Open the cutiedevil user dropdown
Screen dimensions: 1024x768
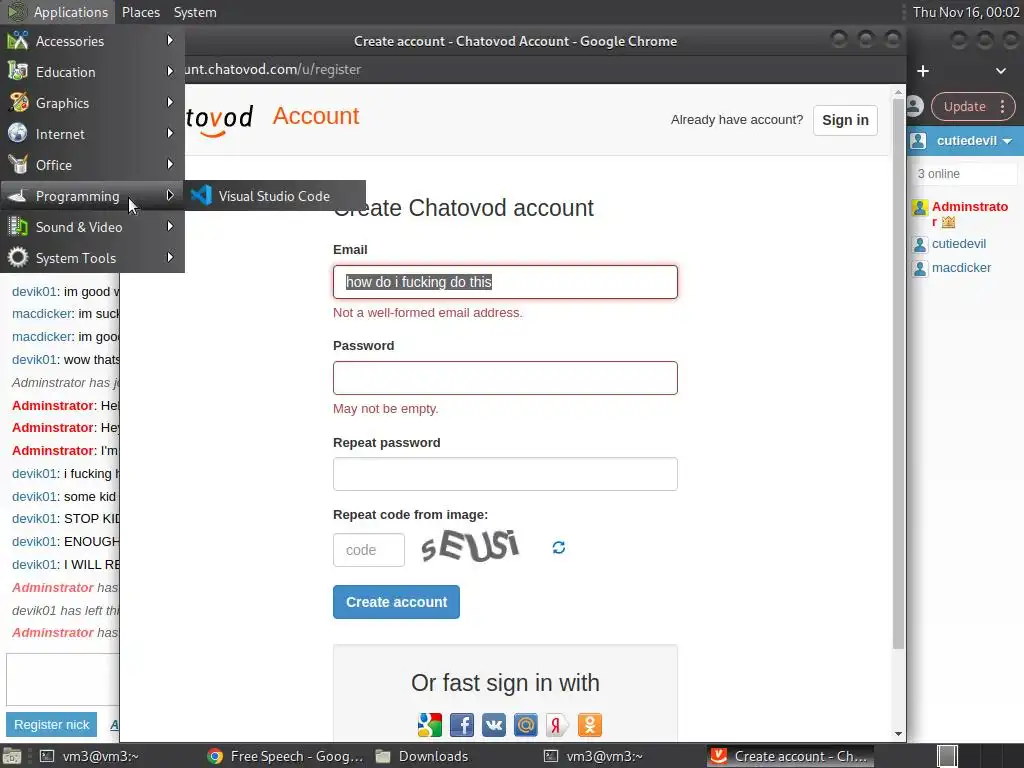pyautogui.click(x=972, y=141)
